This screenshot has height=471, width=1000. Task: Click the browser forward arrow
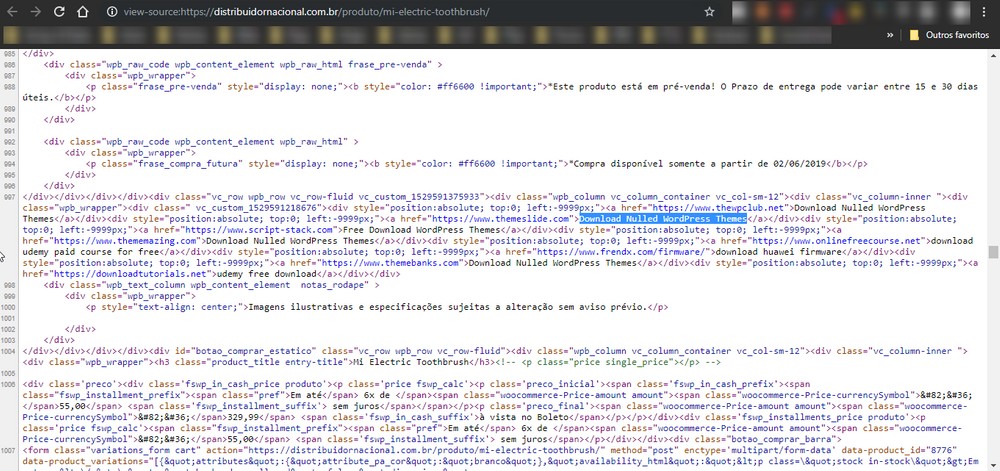[x=36, y=12]
